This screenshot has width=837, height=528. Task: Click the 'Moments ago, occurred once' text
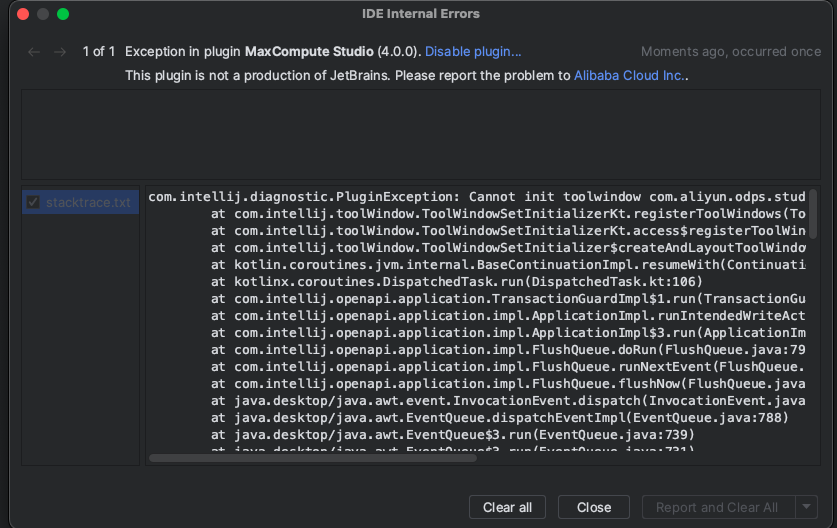[731, 51]
